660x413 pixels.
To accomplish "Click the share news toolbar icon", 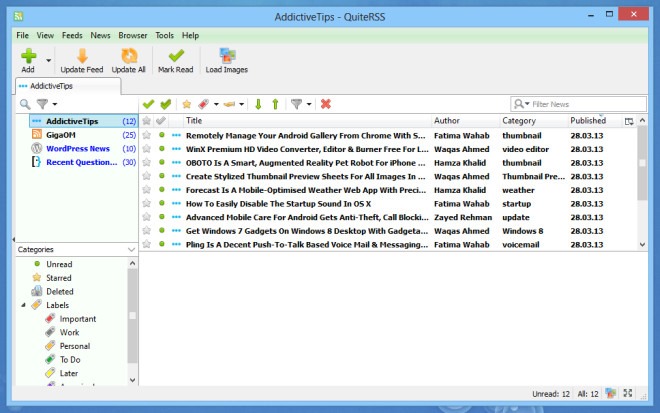I will [x=229, y=104].
